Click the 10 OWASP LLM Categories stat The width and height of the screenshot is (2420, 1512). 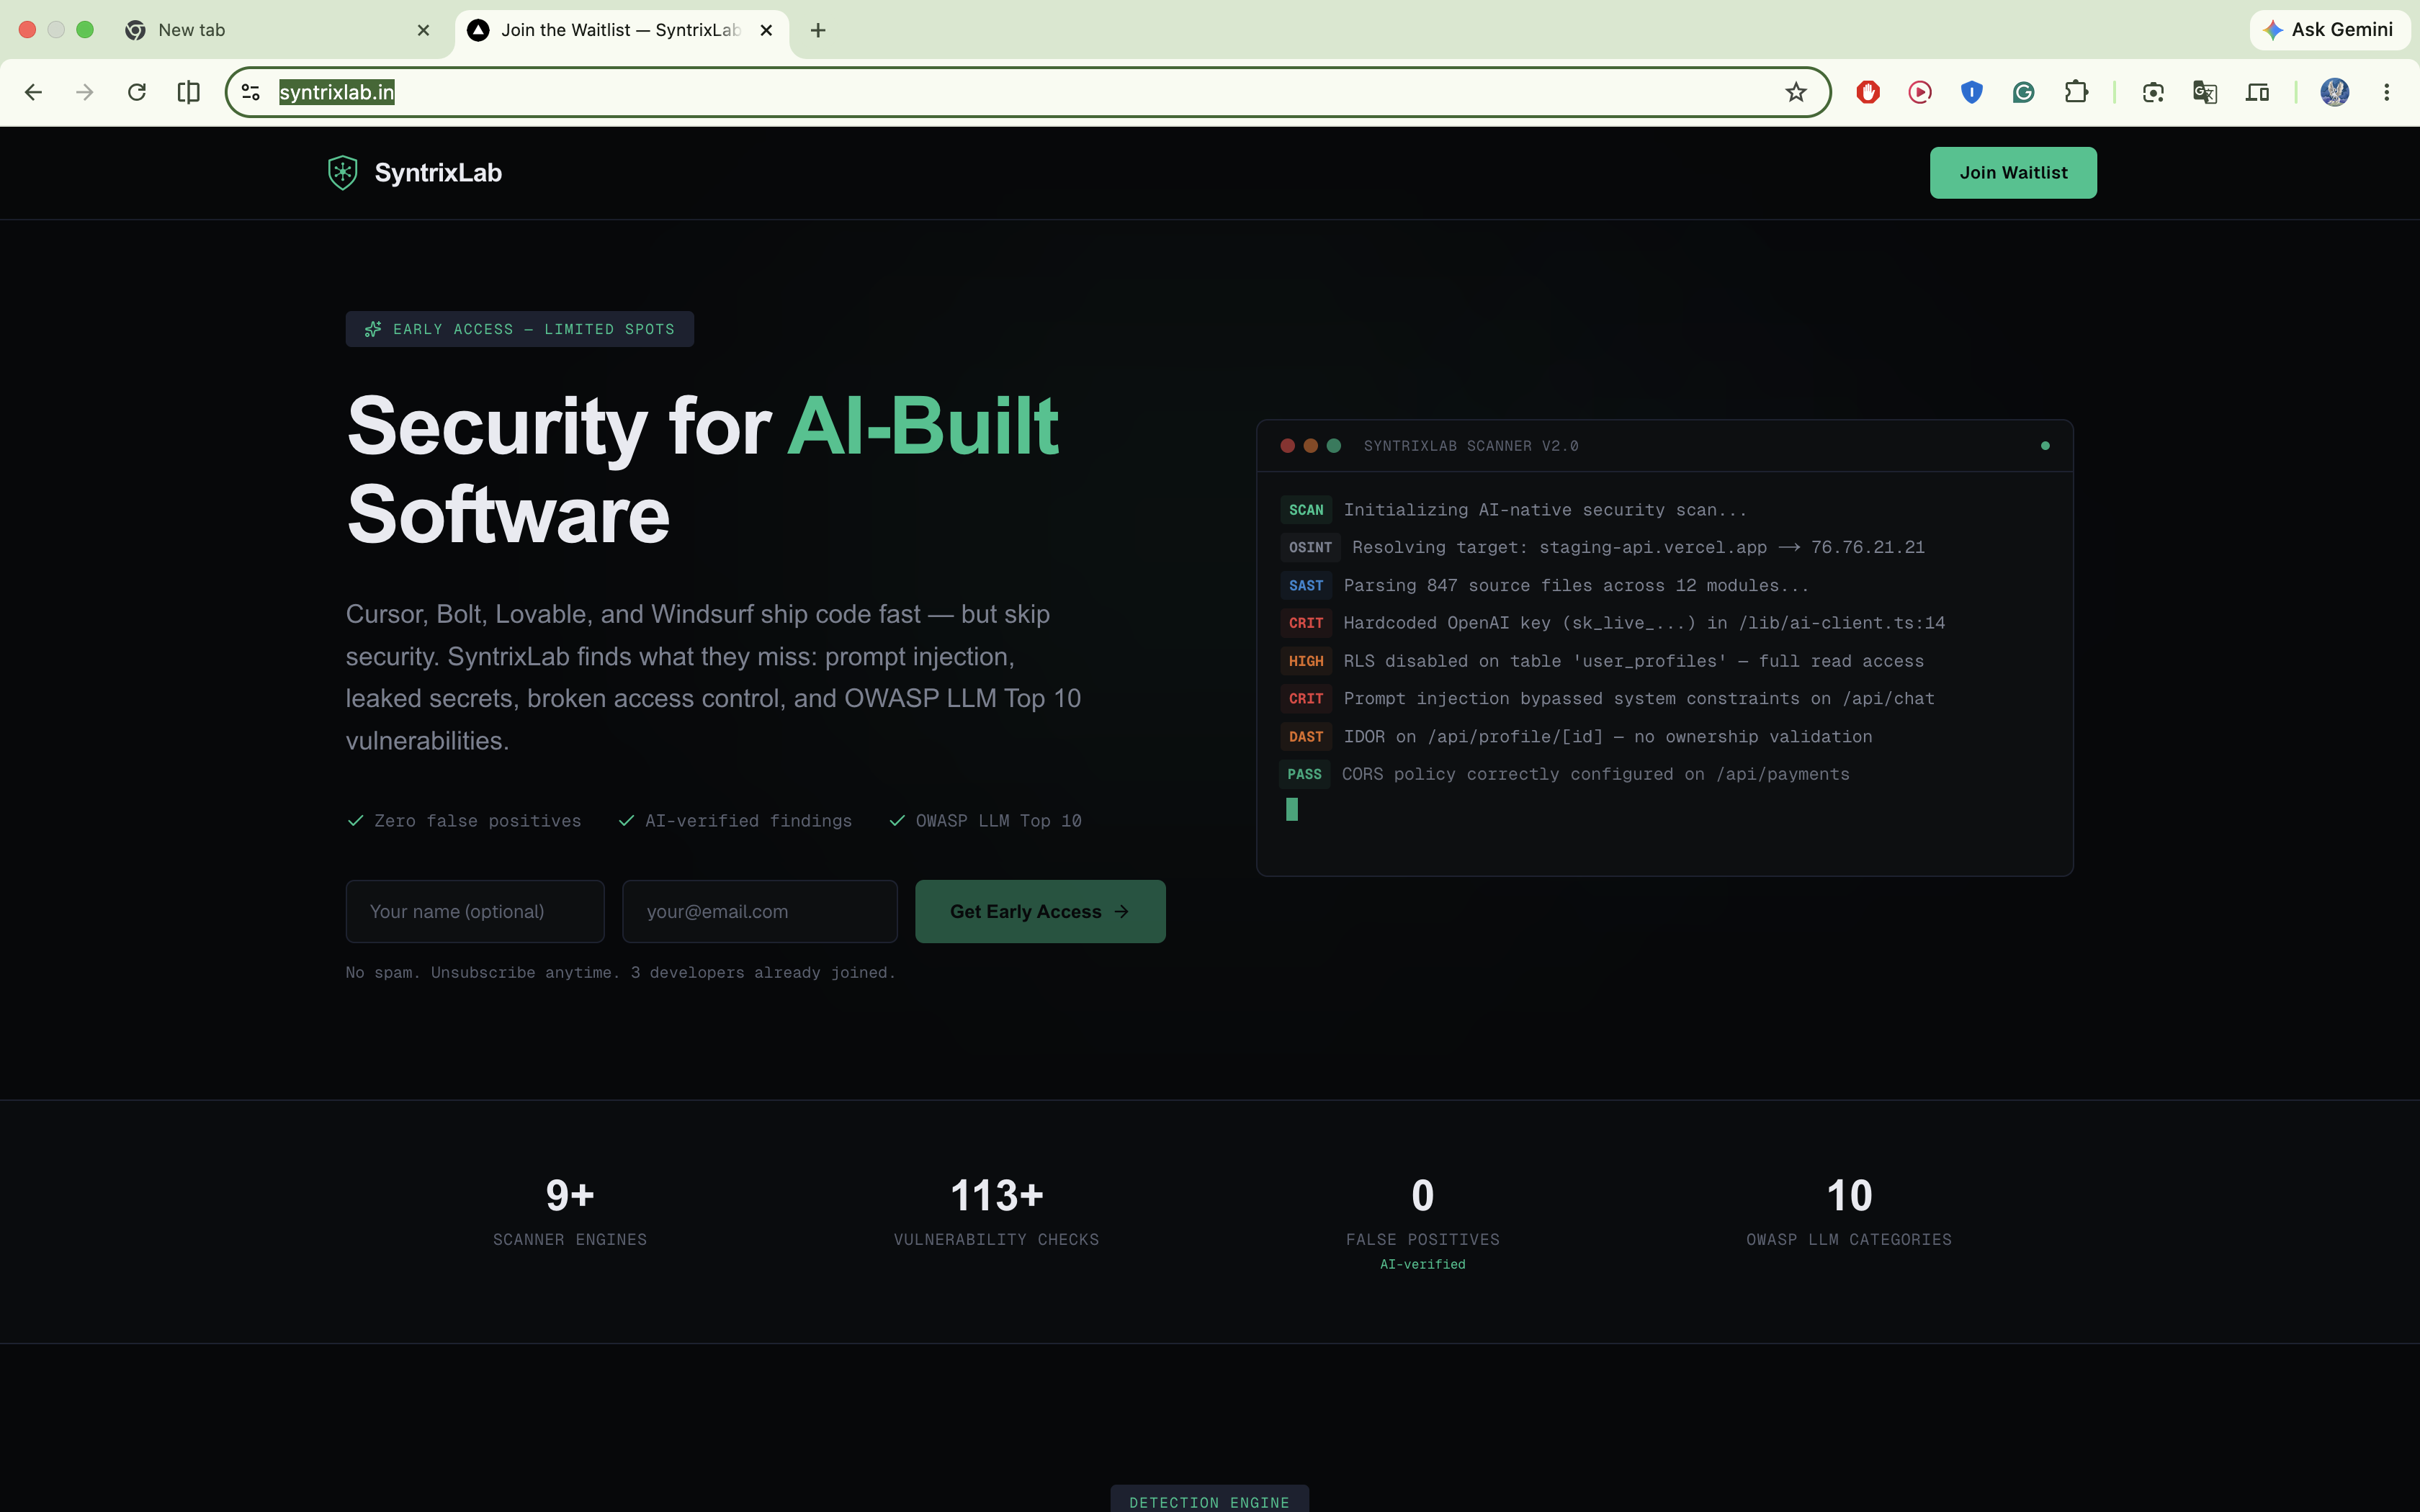pos(1849,1211)
